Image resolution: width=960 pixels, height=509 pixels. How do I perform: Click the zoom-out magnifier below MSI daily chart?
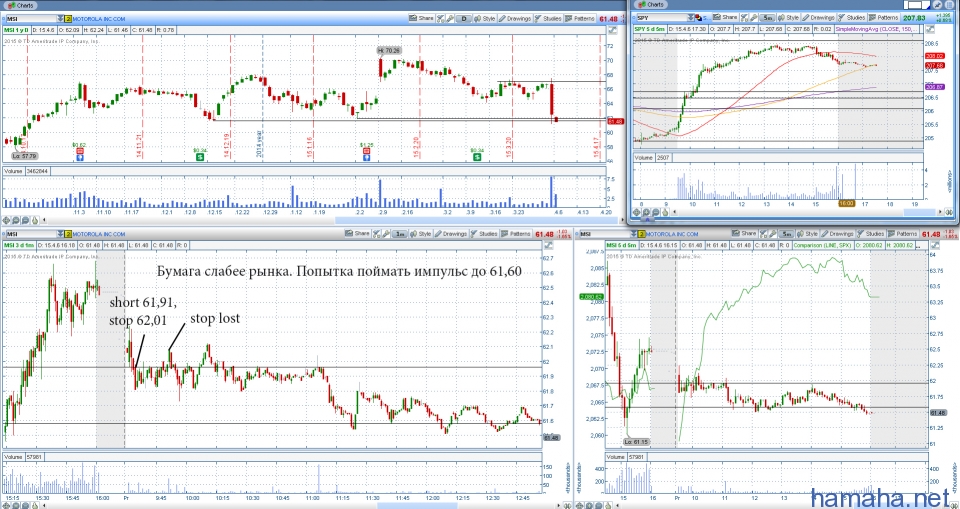[25, 221]
